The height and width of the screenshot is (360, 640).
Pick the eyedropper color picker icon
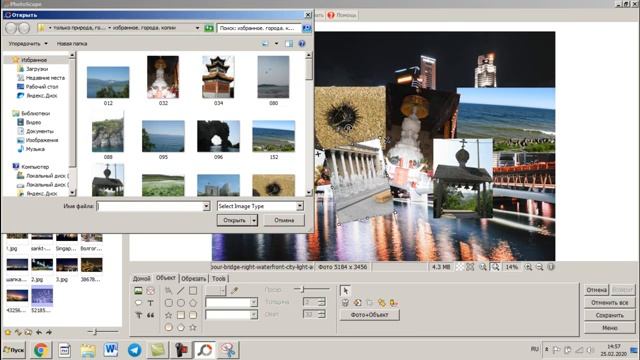(x=234, y=291)
